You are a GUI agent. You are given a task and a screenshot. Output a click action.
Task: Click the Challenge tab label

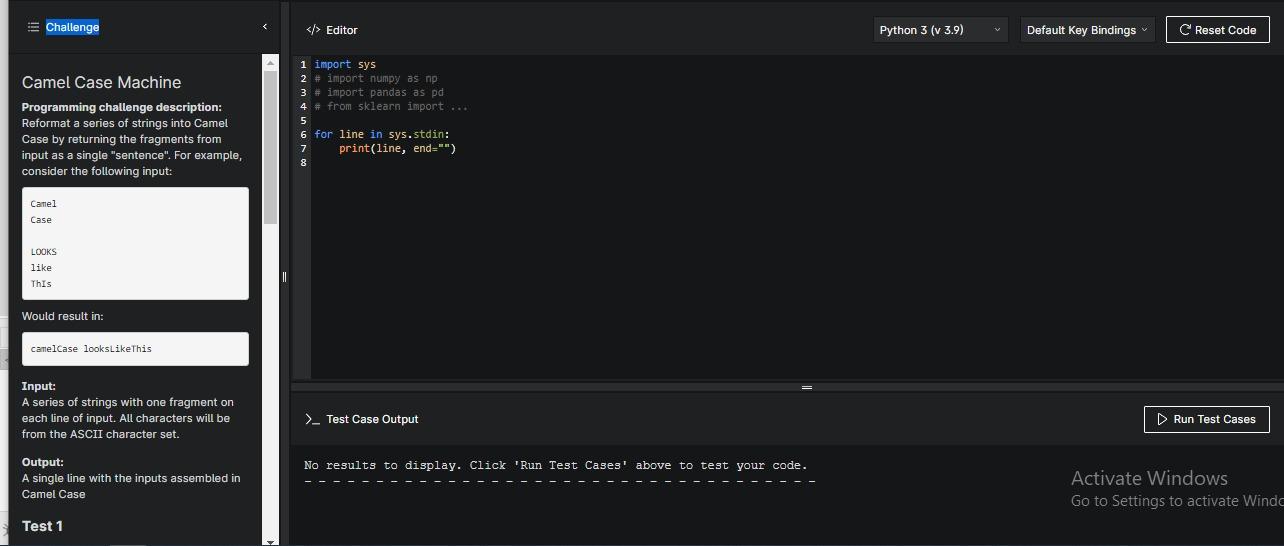point(72,27)
